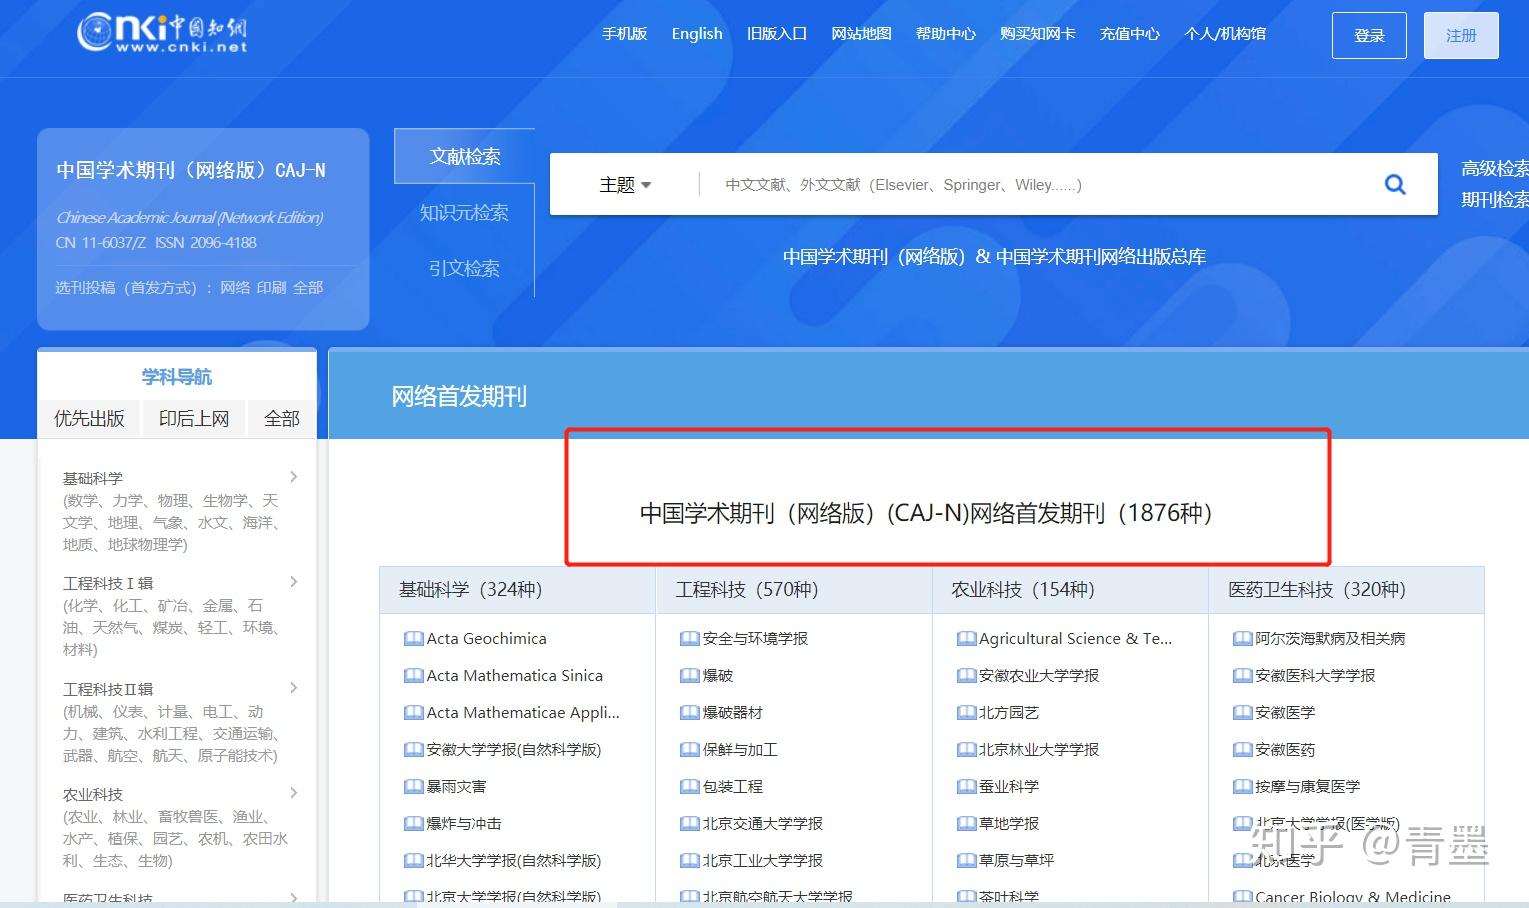Click the 注册 register button
The image size is (1529, 908).
point(1461,35)
